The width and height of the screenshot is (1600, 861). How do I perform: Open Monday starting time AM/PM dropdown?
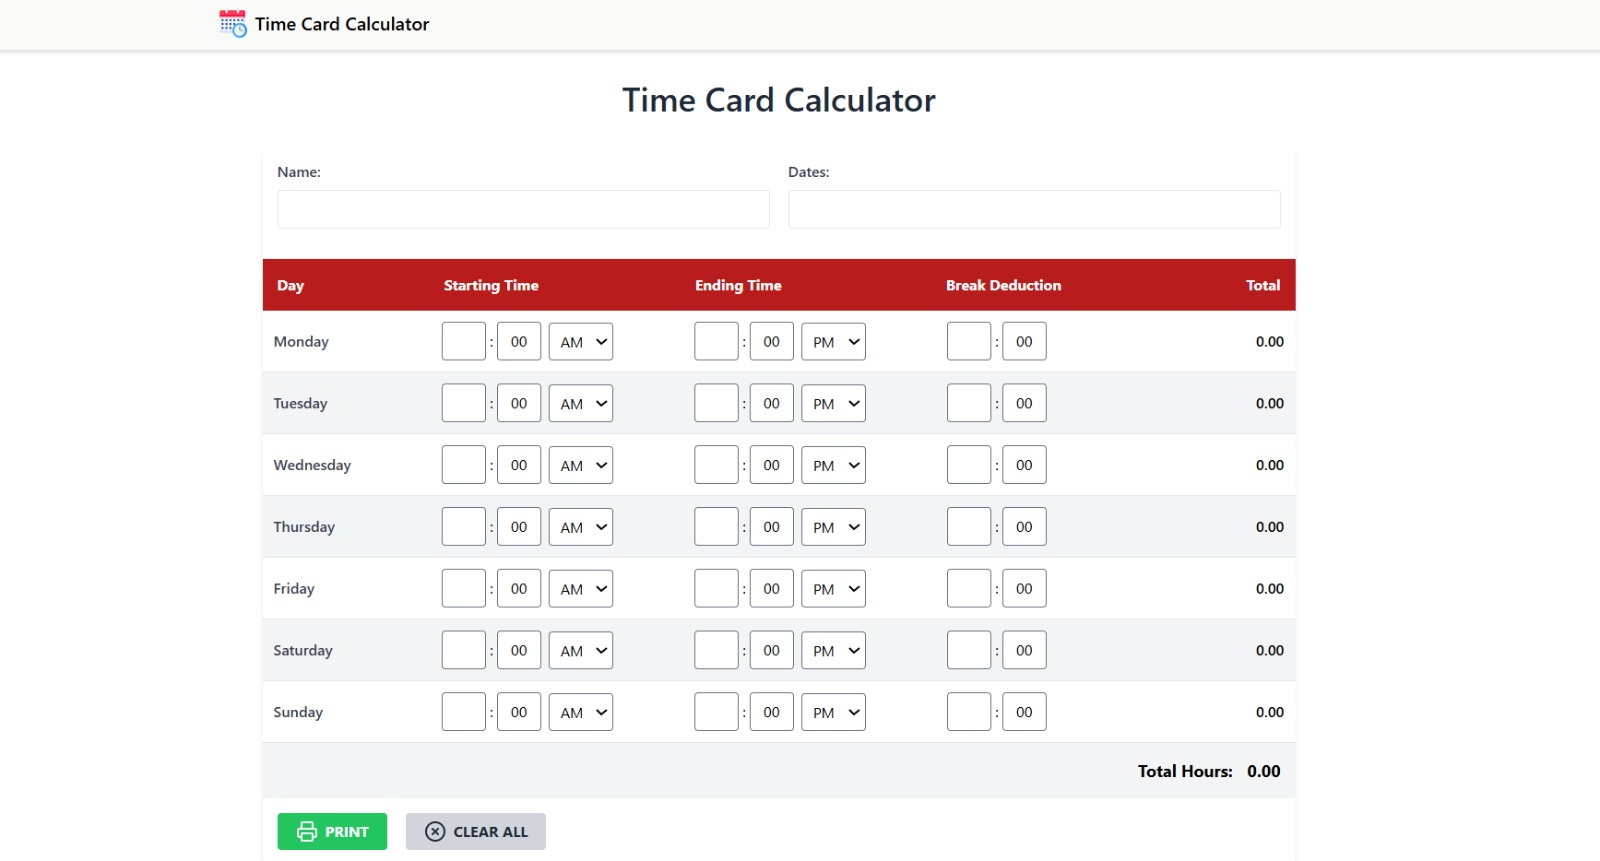pyautogui.click(x=581, y=342)
